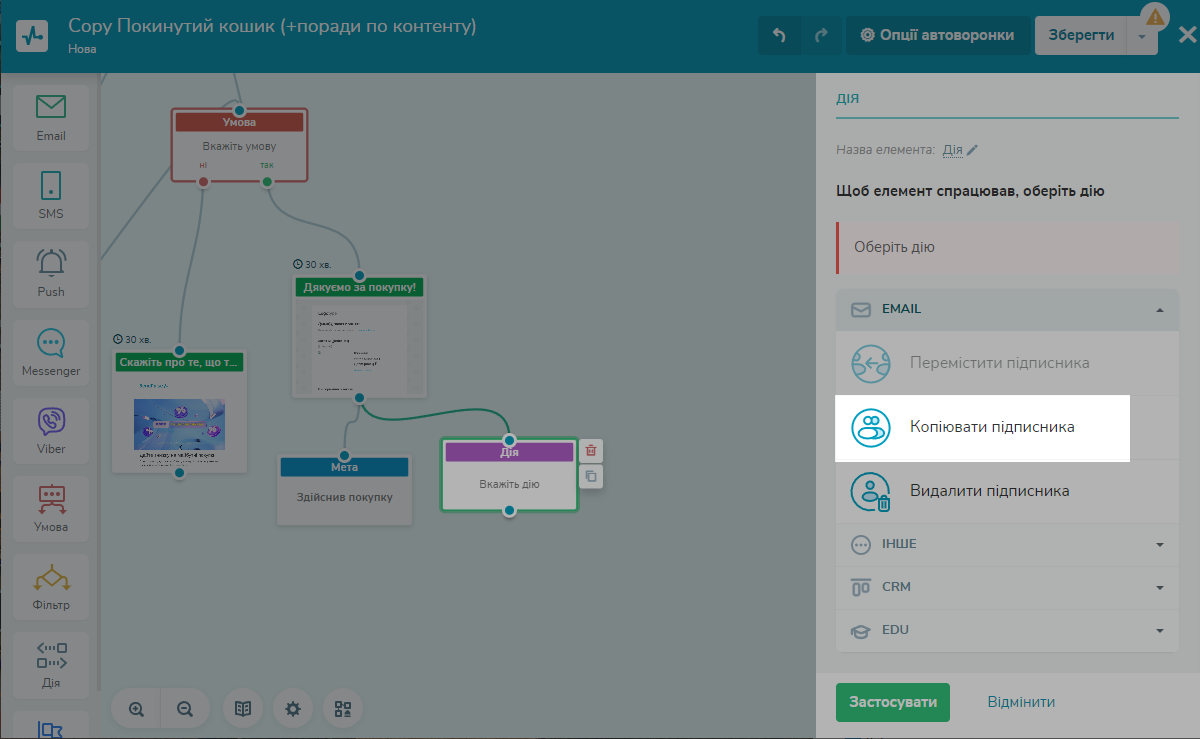Viewport: 1200px width, 739px height.
Task: Select the Push notification block
Action: coord(51,274)
